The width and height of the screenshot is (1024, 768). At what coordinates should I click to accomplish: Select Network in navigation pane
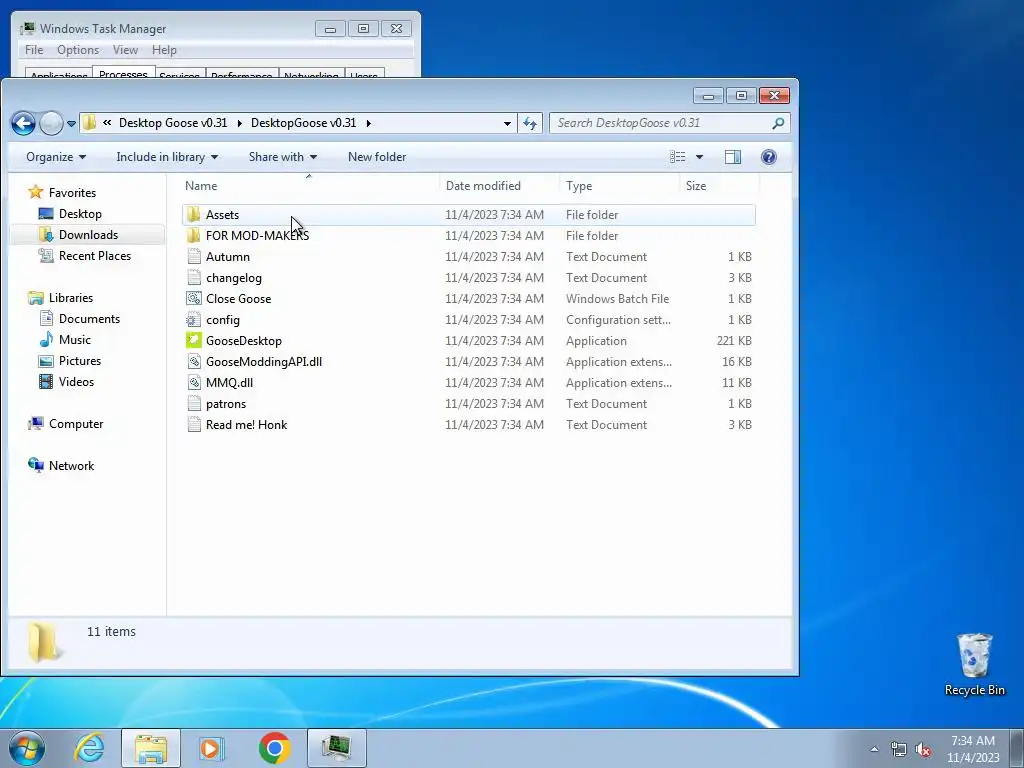[x=71, y=466]
